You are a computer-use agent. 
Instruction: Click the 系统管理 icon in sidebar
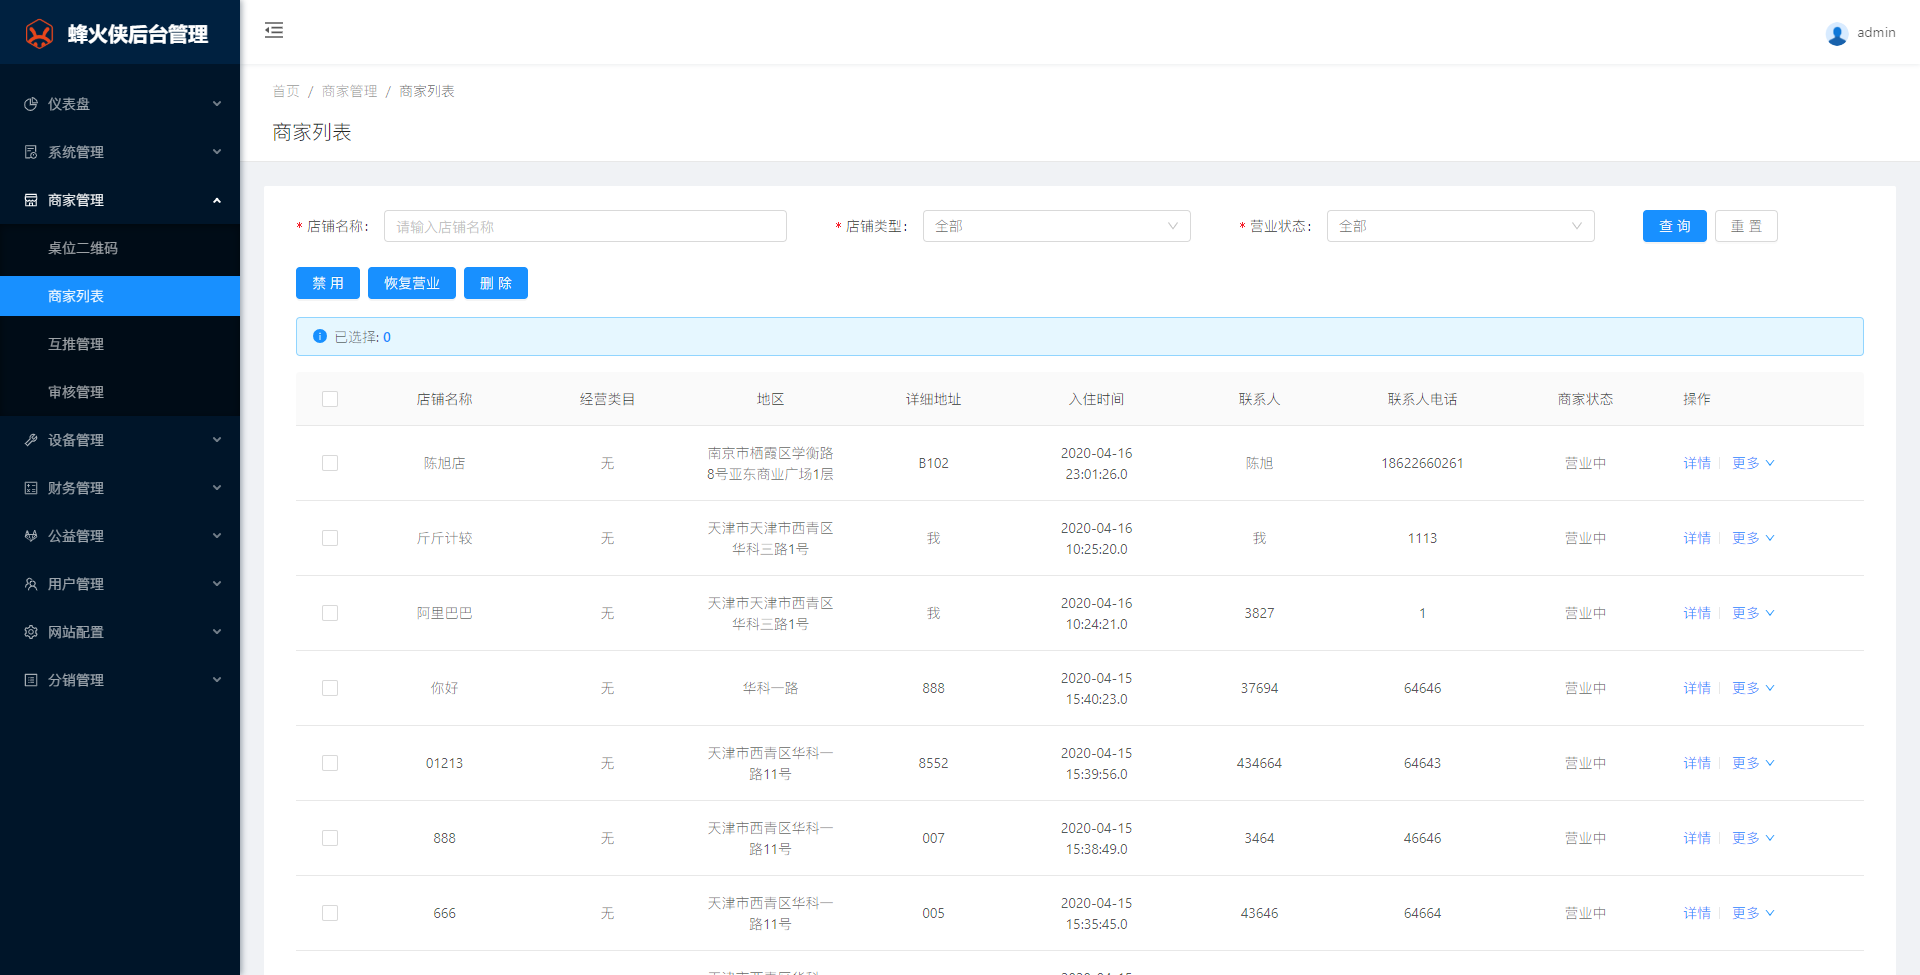[31, 152]
